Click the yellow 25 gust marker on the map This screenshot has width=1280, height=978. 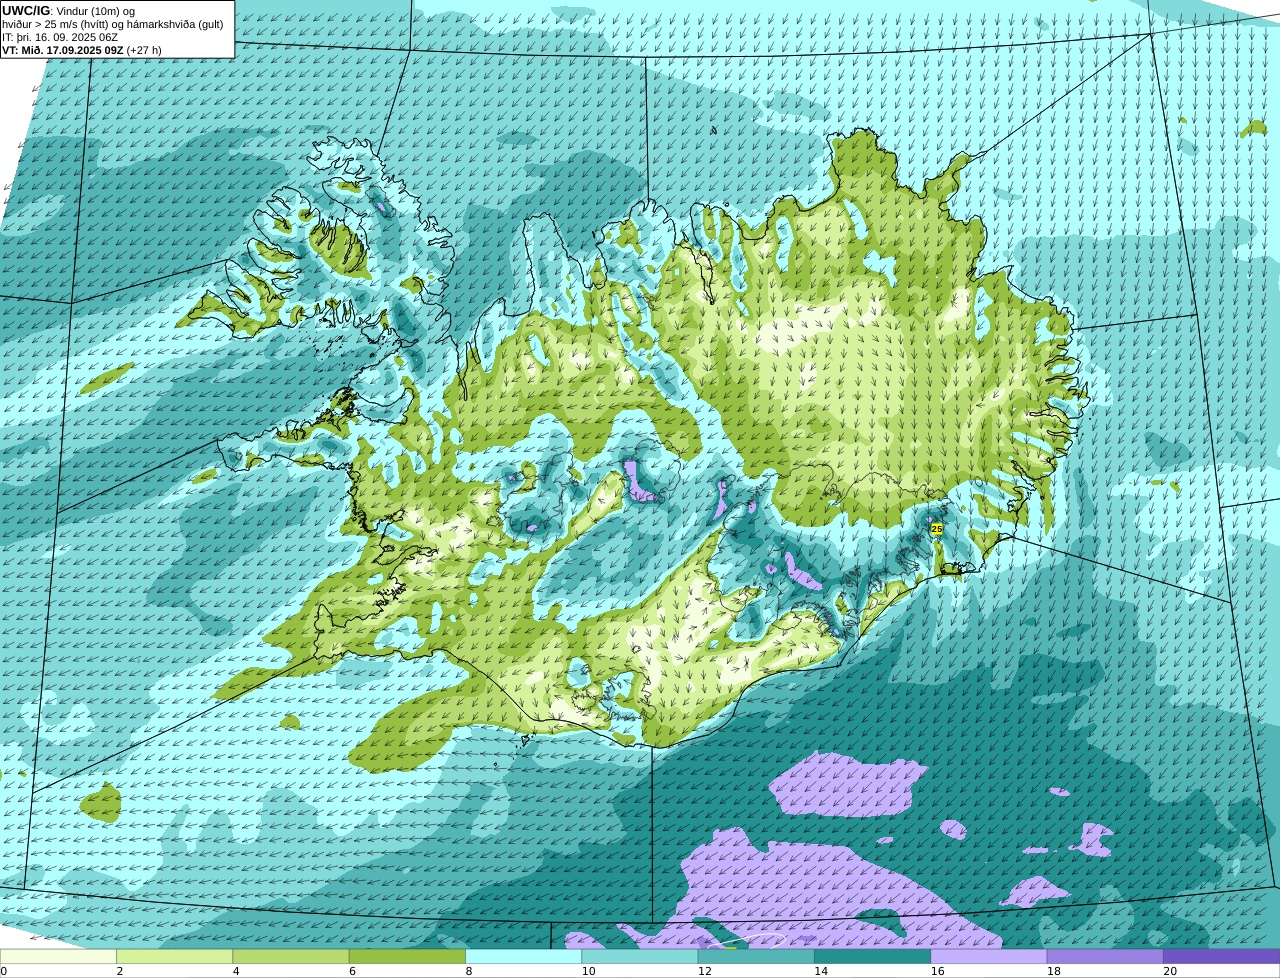pyautogui.click(x=937, y=528)
